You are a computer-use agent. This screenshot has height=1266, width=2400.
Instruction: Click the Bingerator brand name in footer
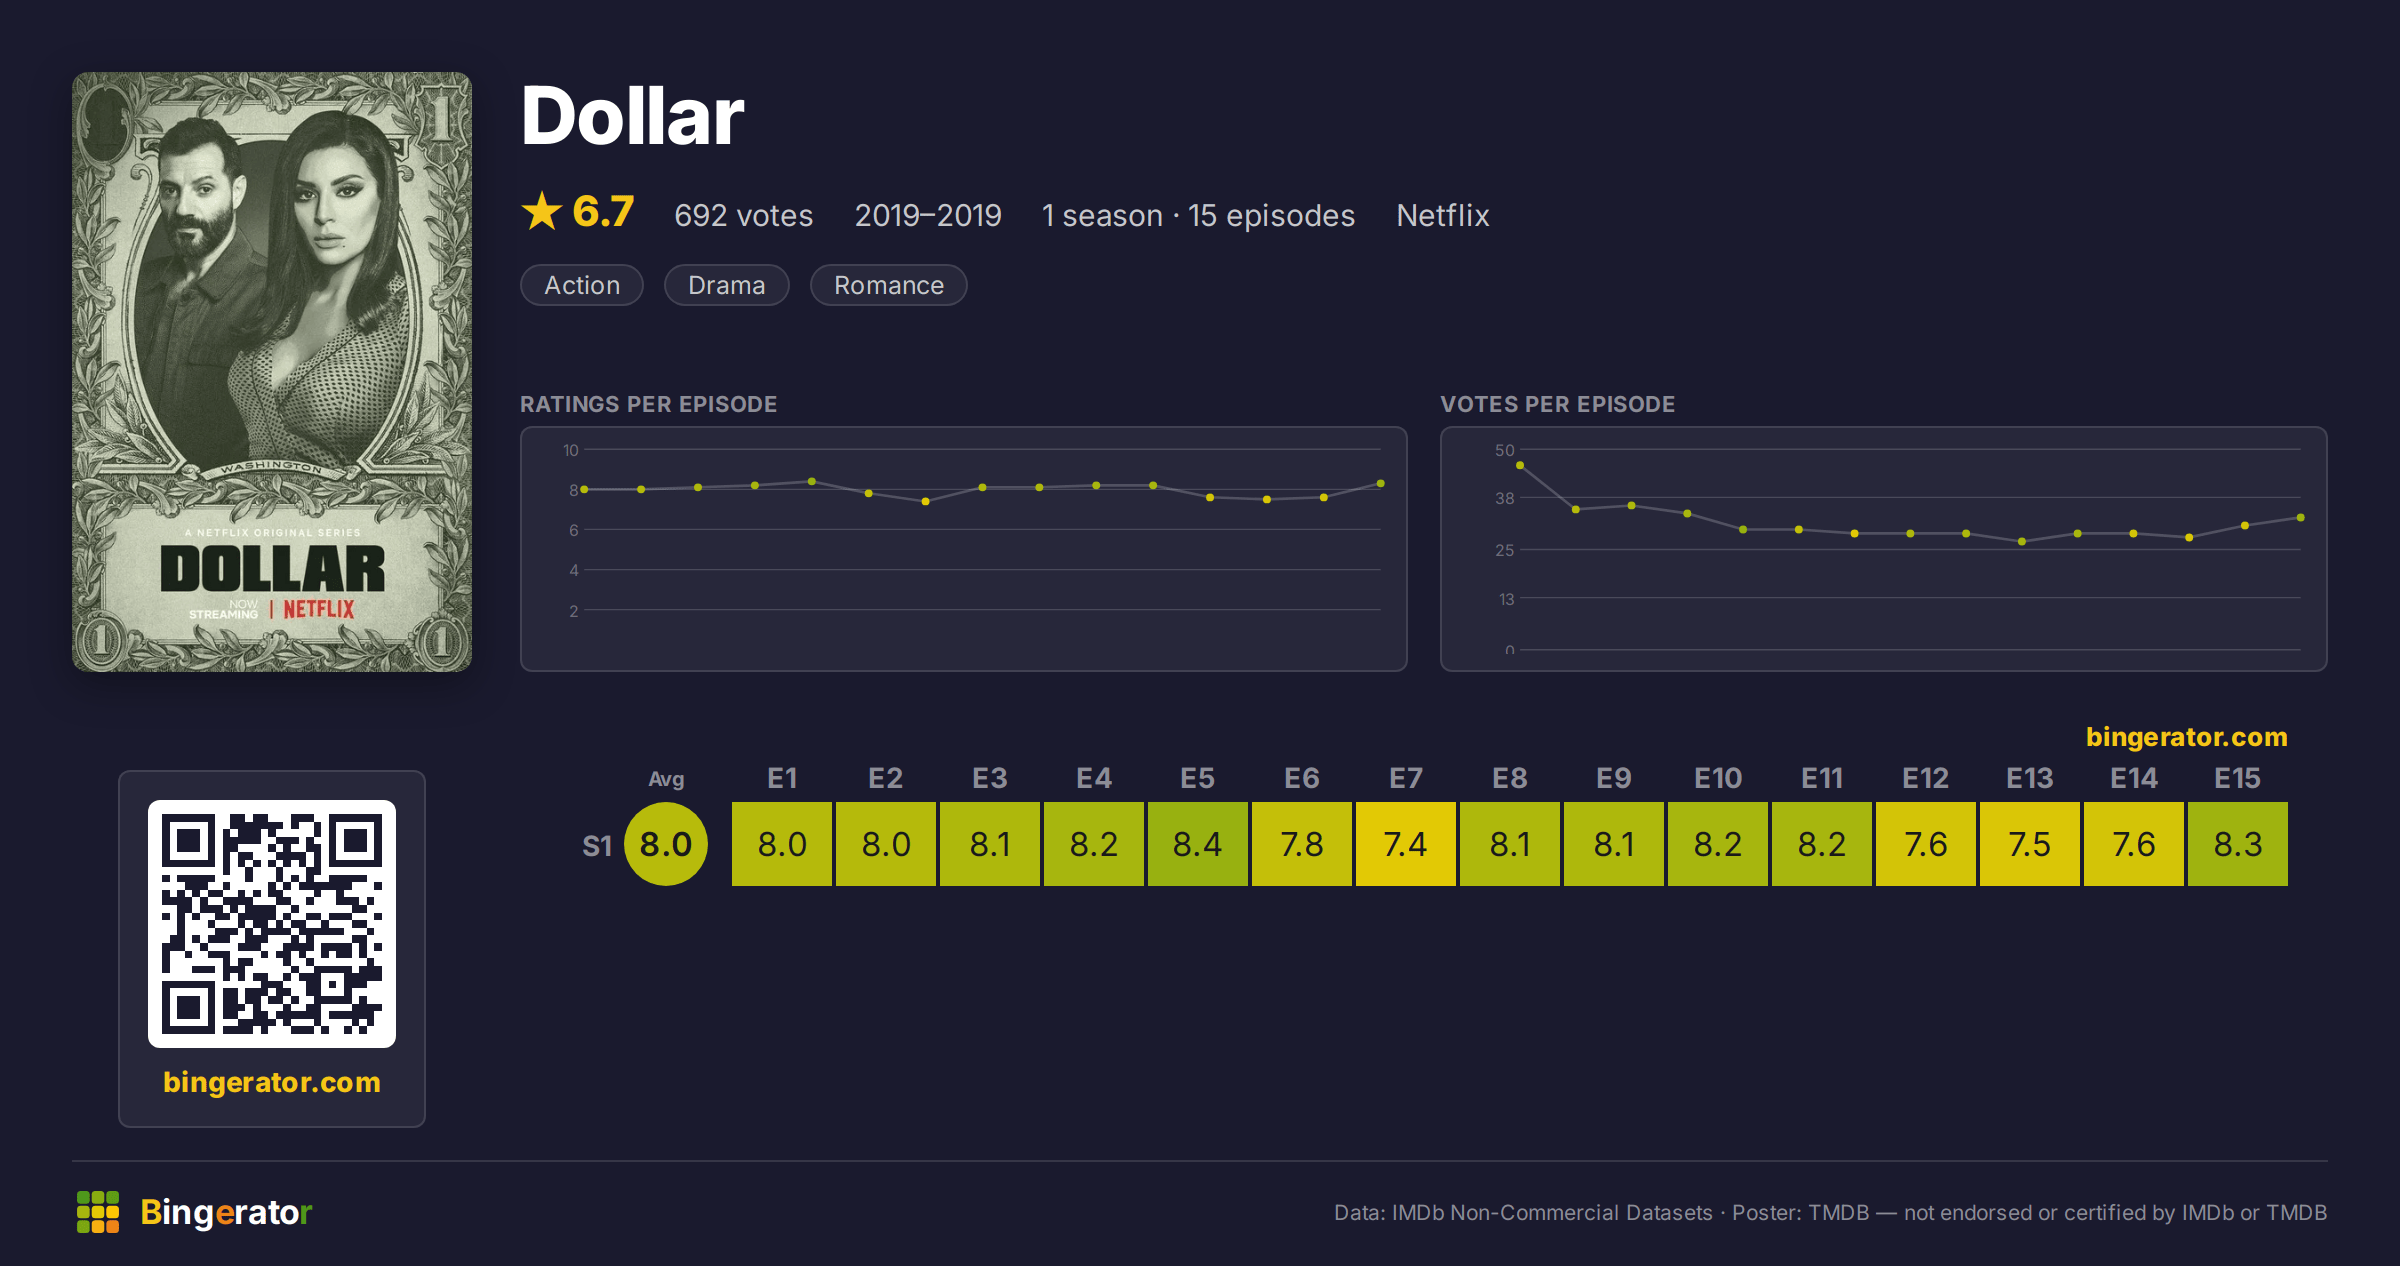pos(226,1212)
